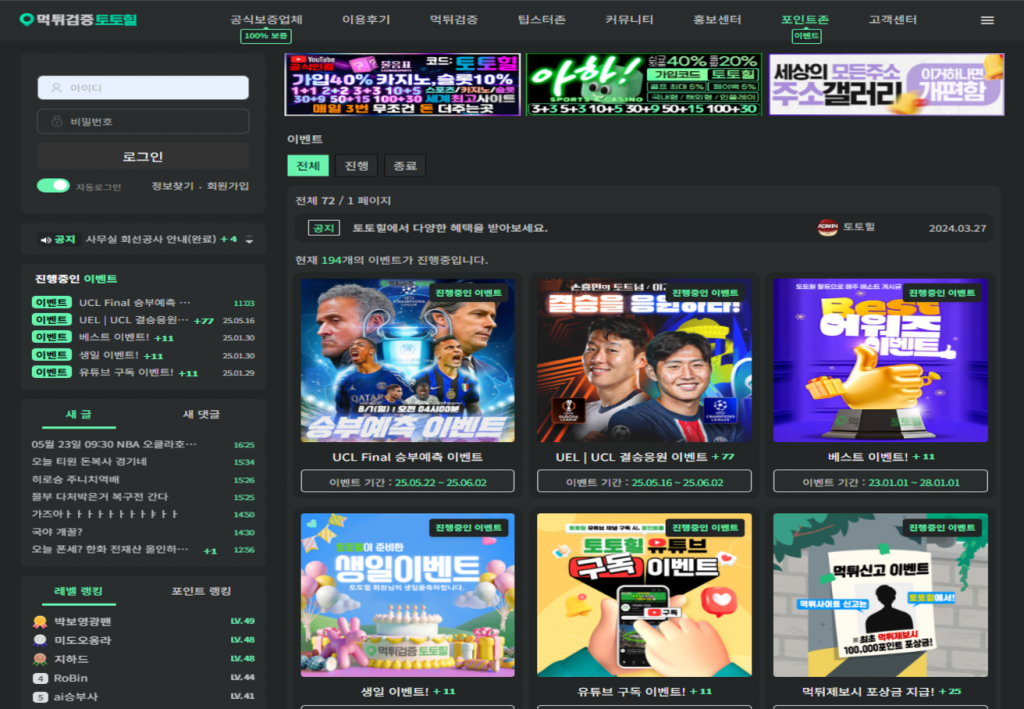Image resolution: width=1024 pixels, height=709 pixels.
Task: Open 팁스터존 in the top navigation
Action: click(541, 20)
